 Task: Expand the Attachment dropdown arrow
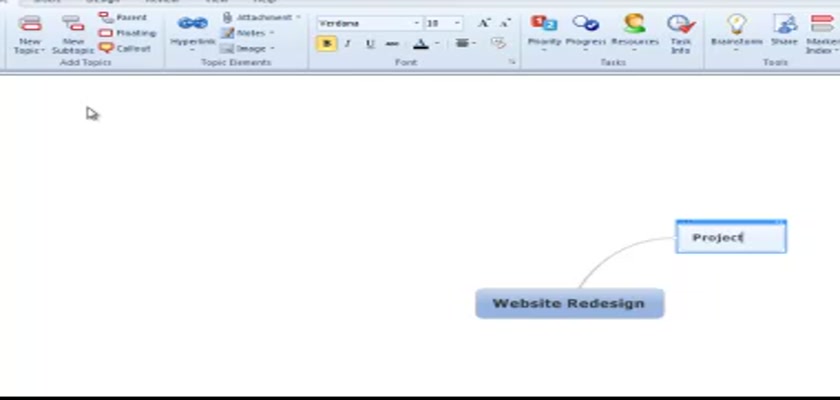[x=298, y=18]
